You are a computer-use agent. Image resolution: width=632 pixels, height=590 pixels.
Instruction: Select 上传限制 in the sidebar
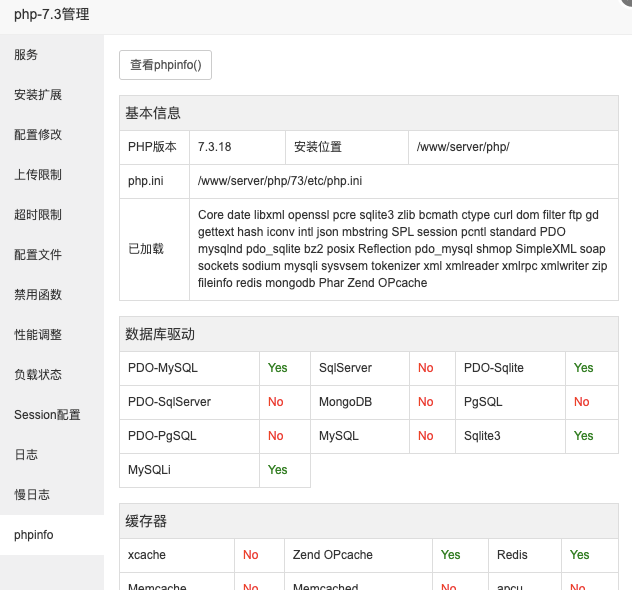click(38, 175)
